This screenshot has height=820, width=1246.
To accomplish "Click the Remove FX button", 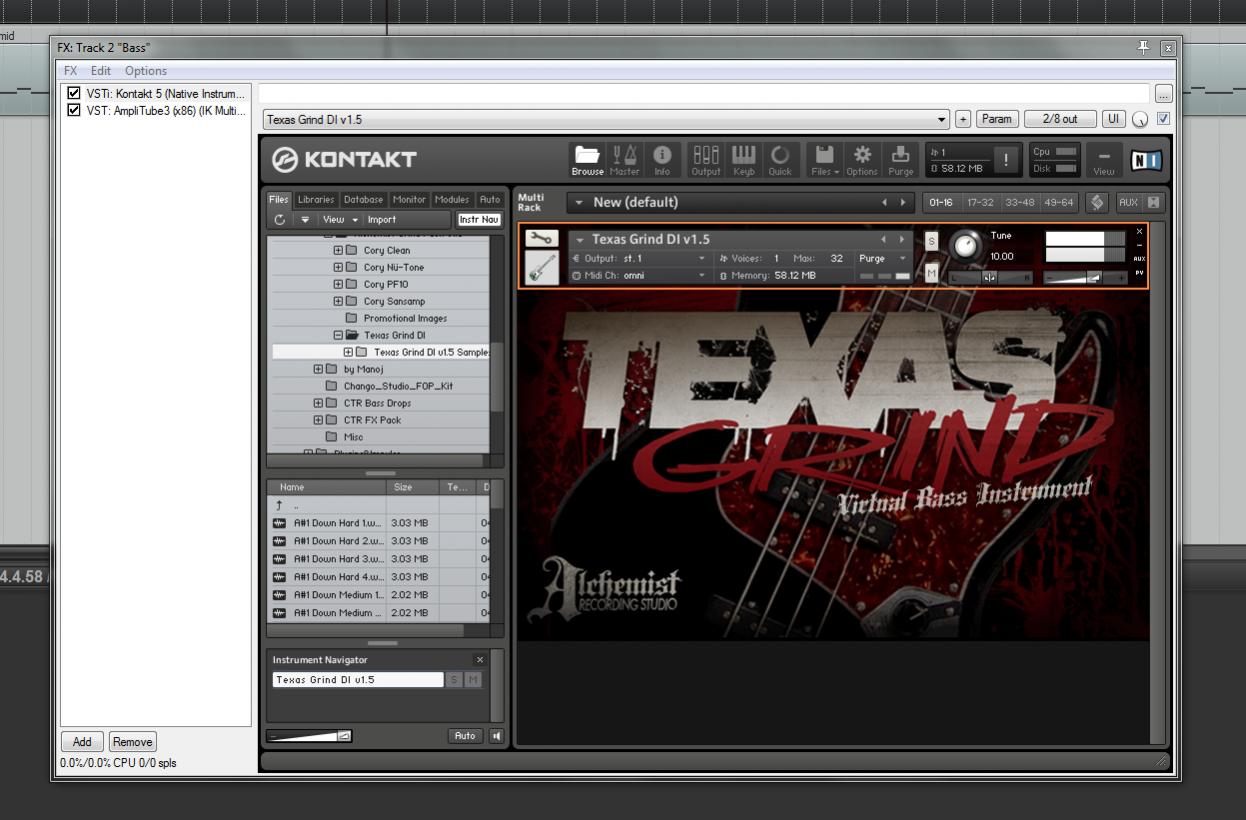I will (x=132, y=742).
